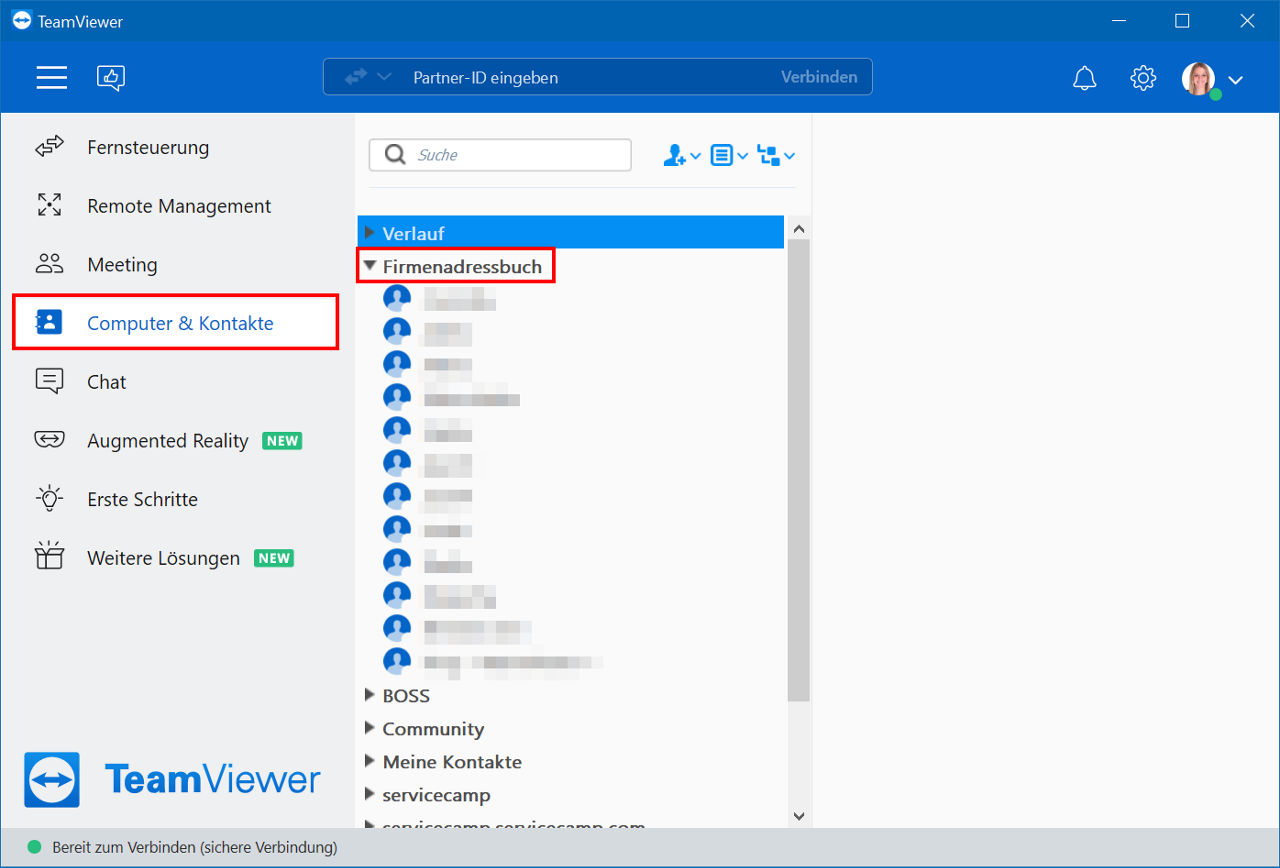Click the Verbinden button
This screenshot has height=868, width=1280.
(819, 77)
